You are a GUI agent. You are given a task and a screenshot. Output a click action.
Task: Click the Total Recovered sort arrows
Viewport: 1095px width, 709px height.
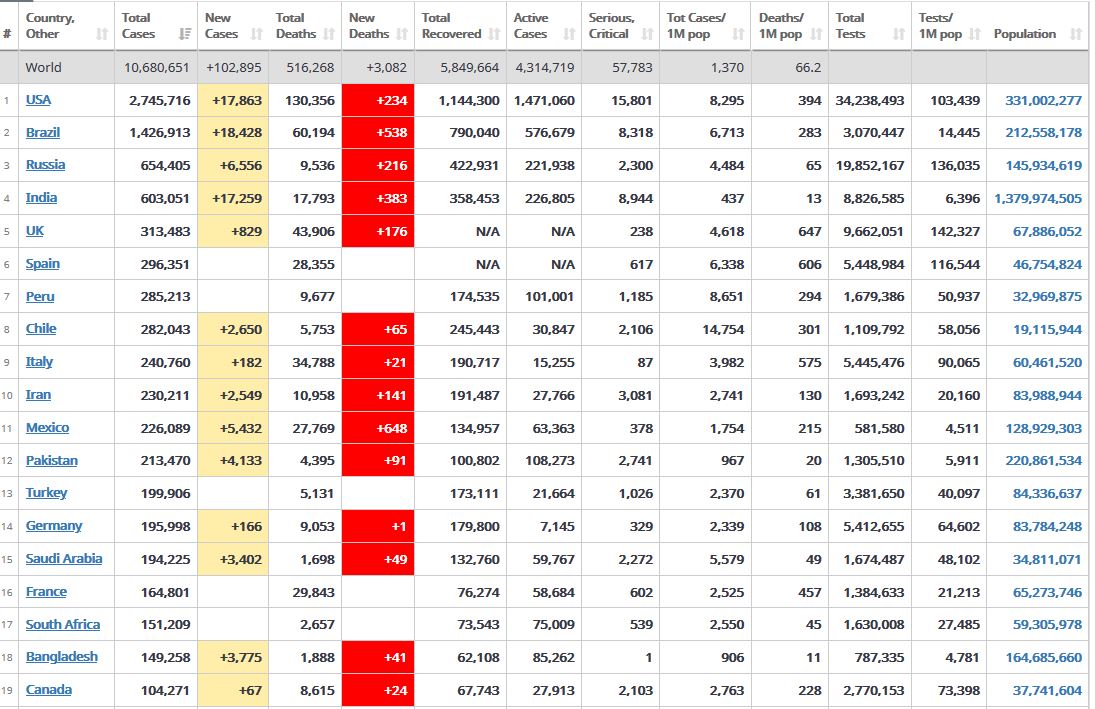click(494, 34)
